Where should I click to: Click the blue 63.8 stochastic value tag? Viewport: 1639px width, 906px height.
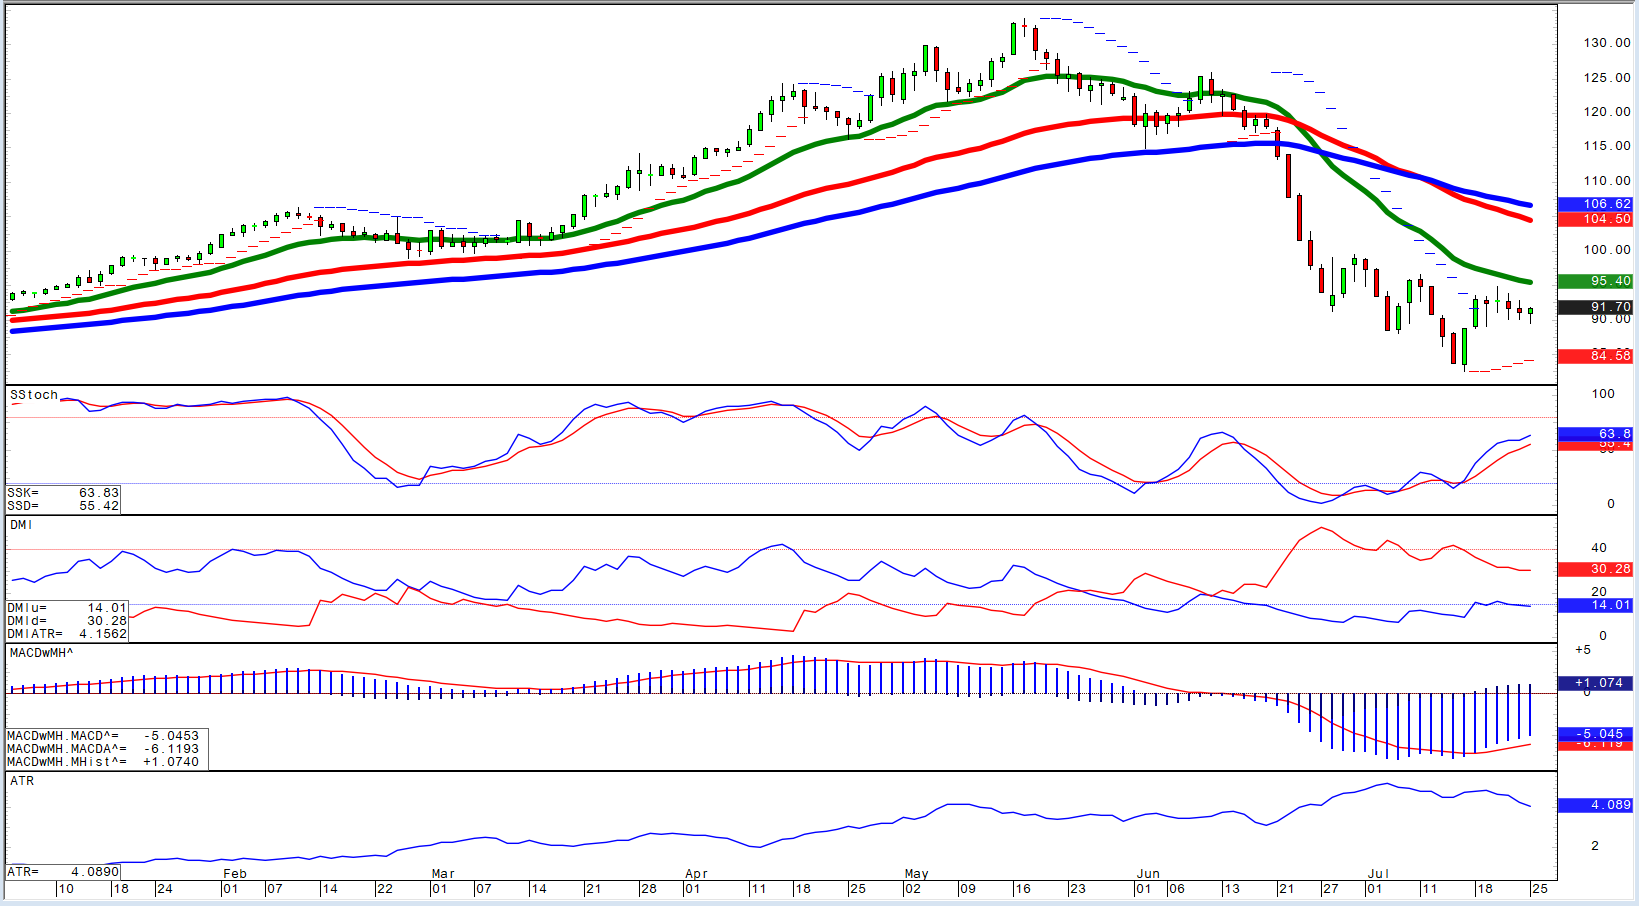coord(1595,434)
